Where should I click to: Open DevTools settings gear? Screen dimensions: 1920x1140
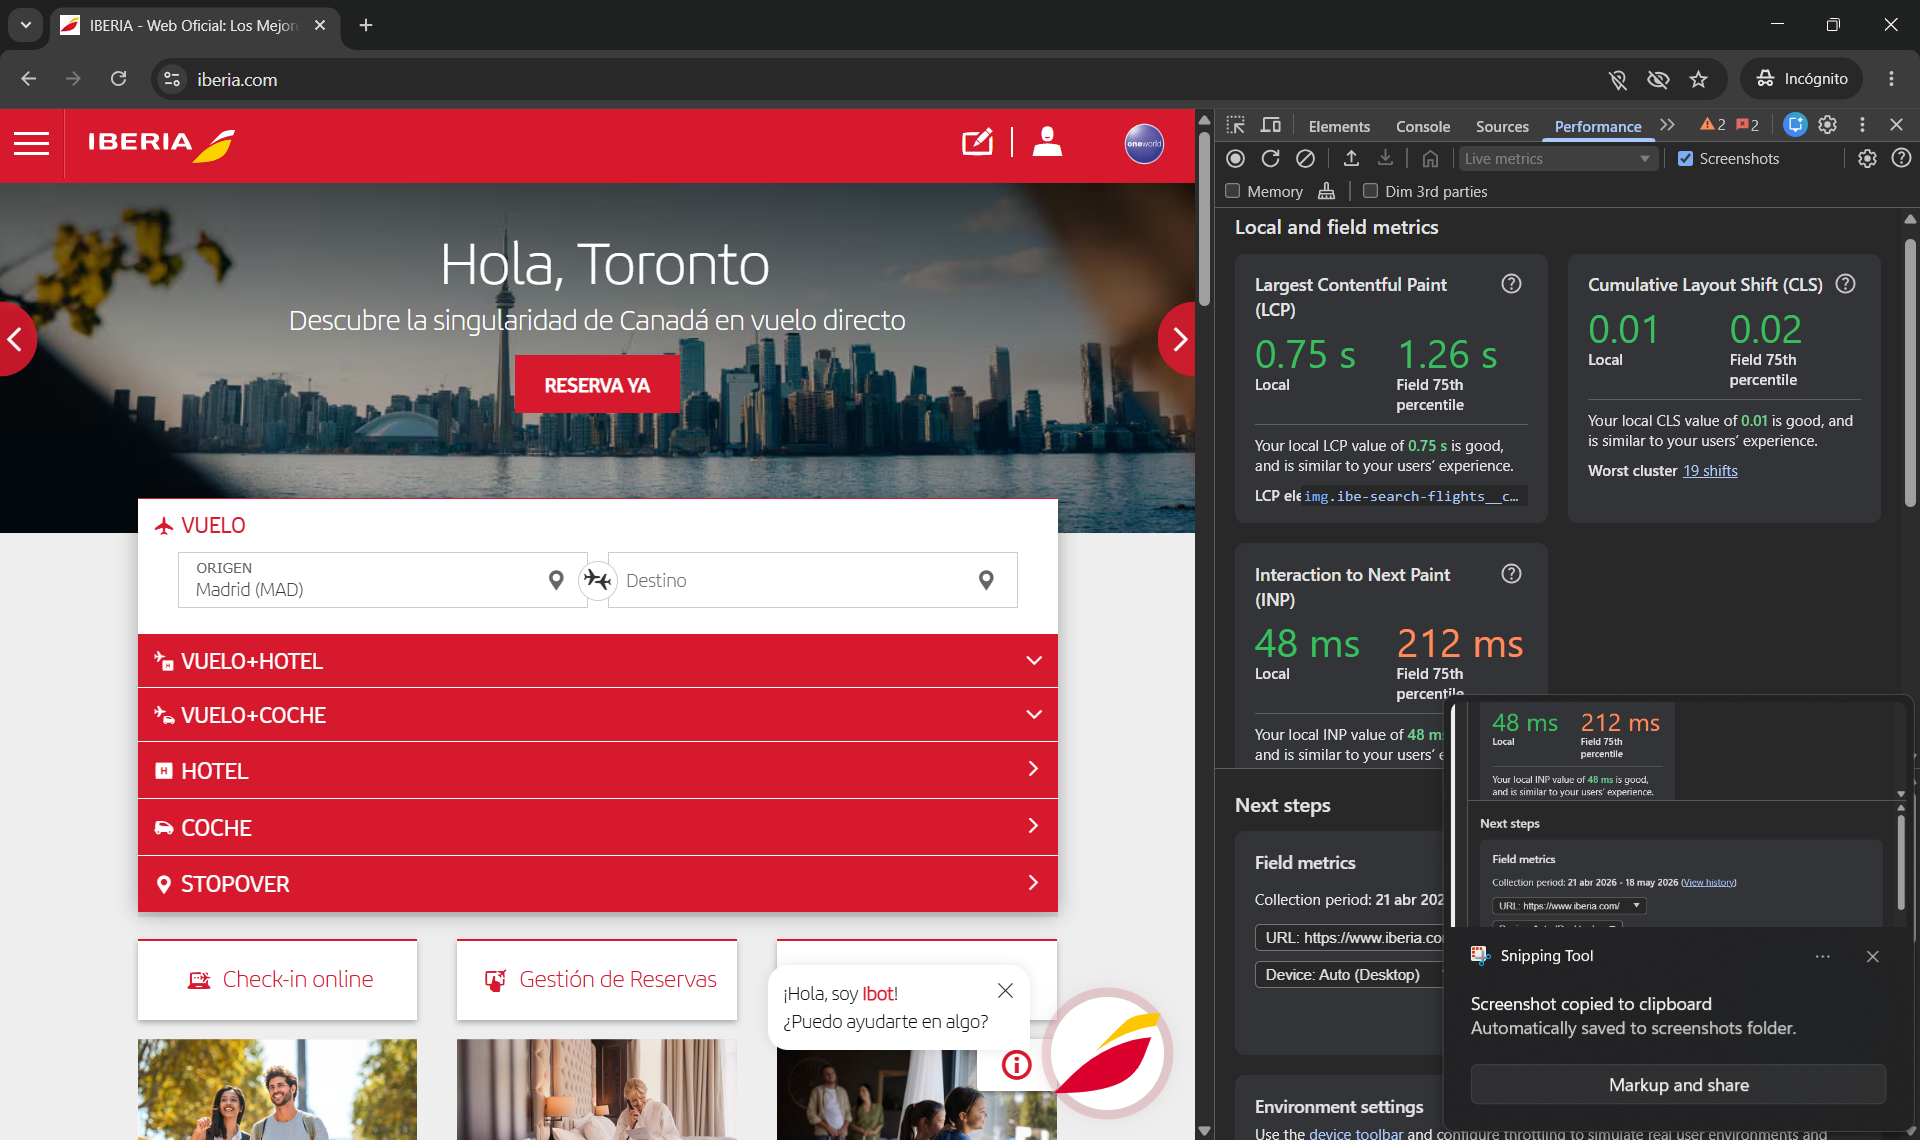click(x=1828, y=125)
